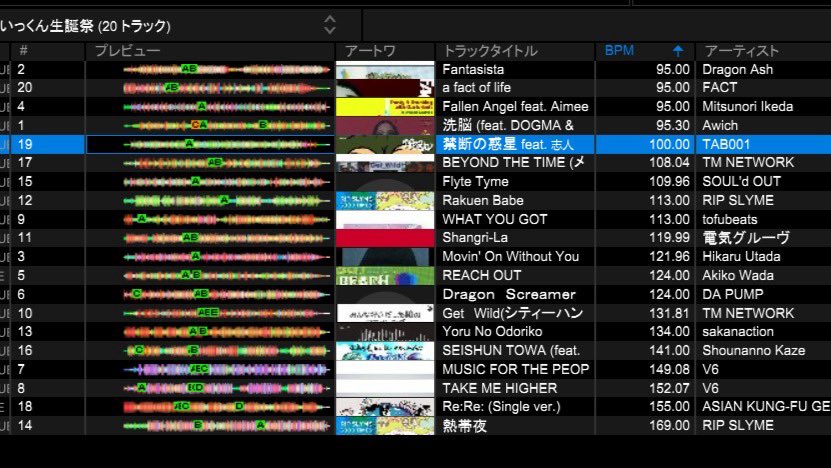The height and width of the screenshot is (468, 831).
Task: Click the playlist title いっくん生誕祭 (20 トラック)
Action: 85,25
